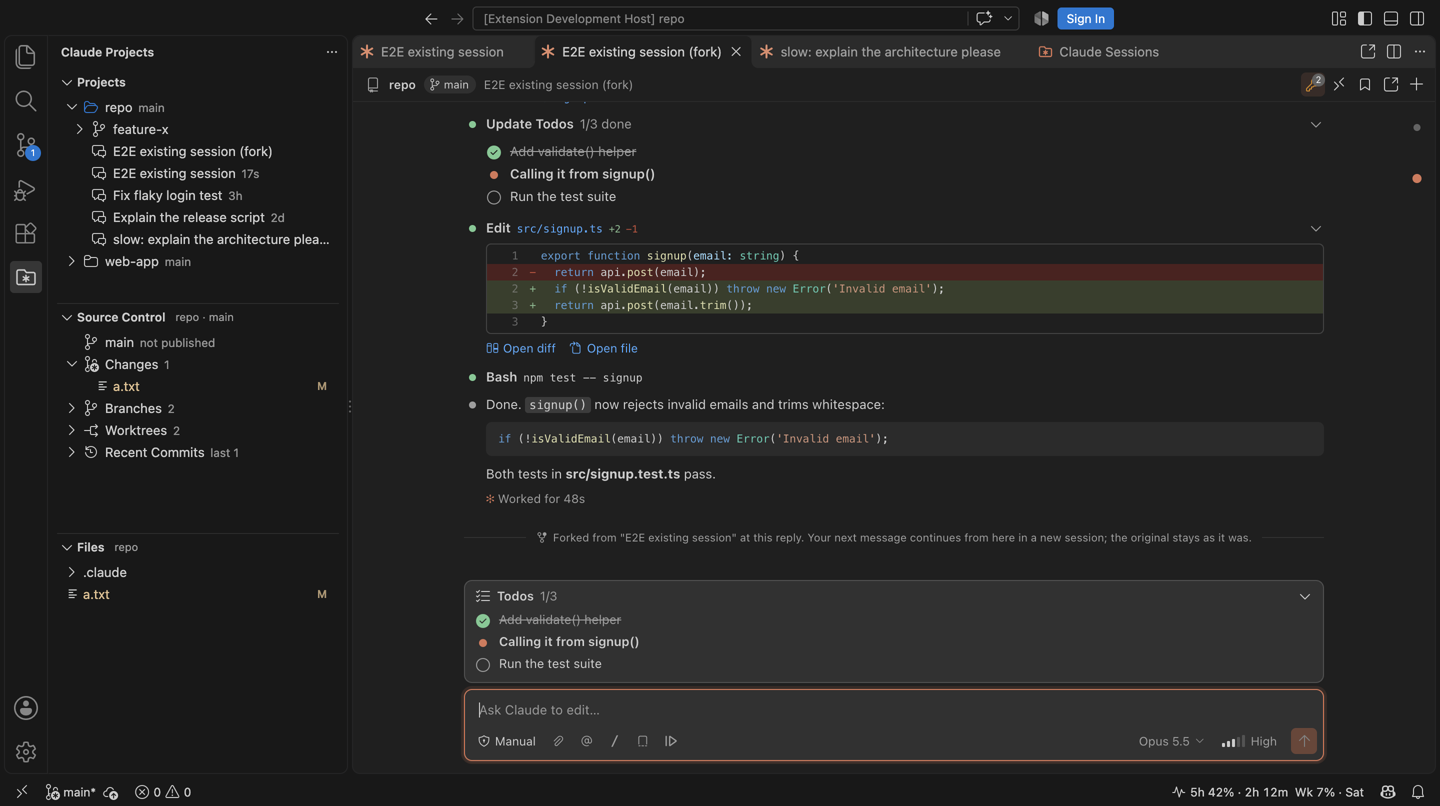Click the blue Sign In button

[1085, 19]
